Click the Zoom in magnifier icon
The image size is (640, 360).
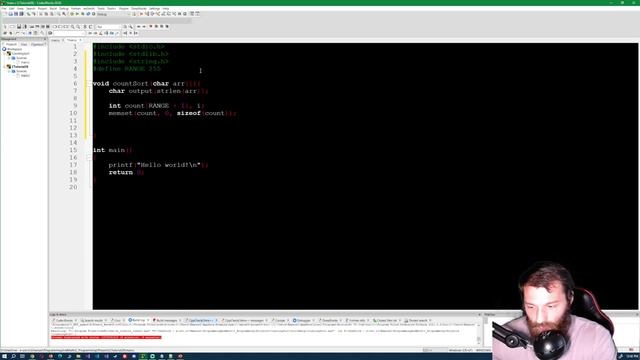click(72, 27)
